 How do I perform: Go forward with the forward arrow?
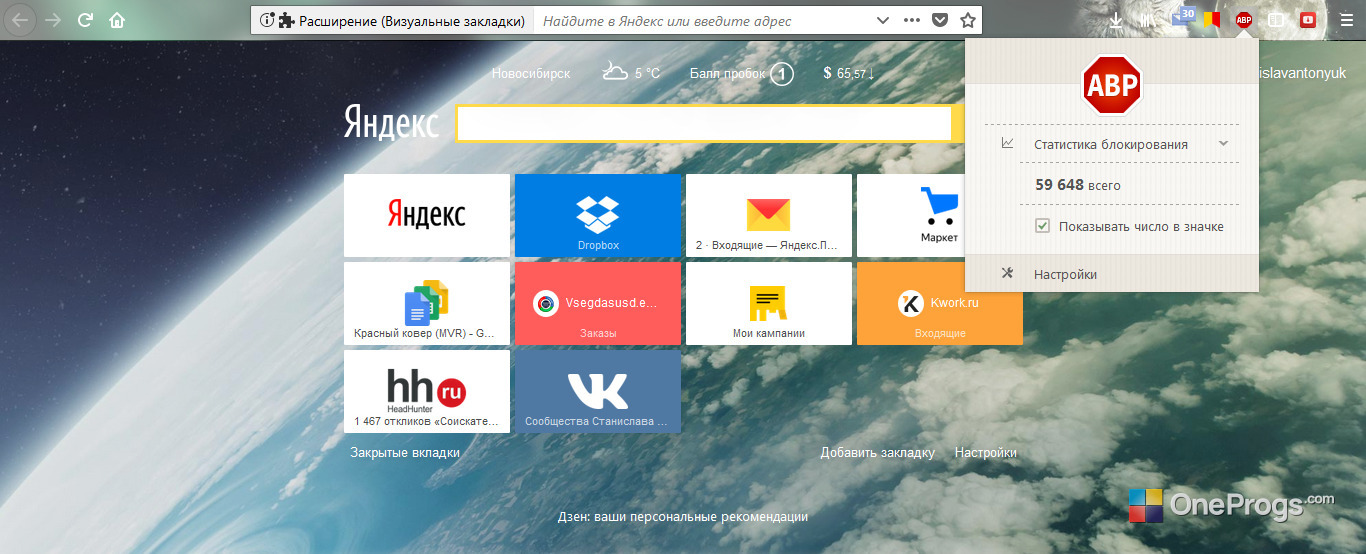pyautogui.click(x=53, y=20)
